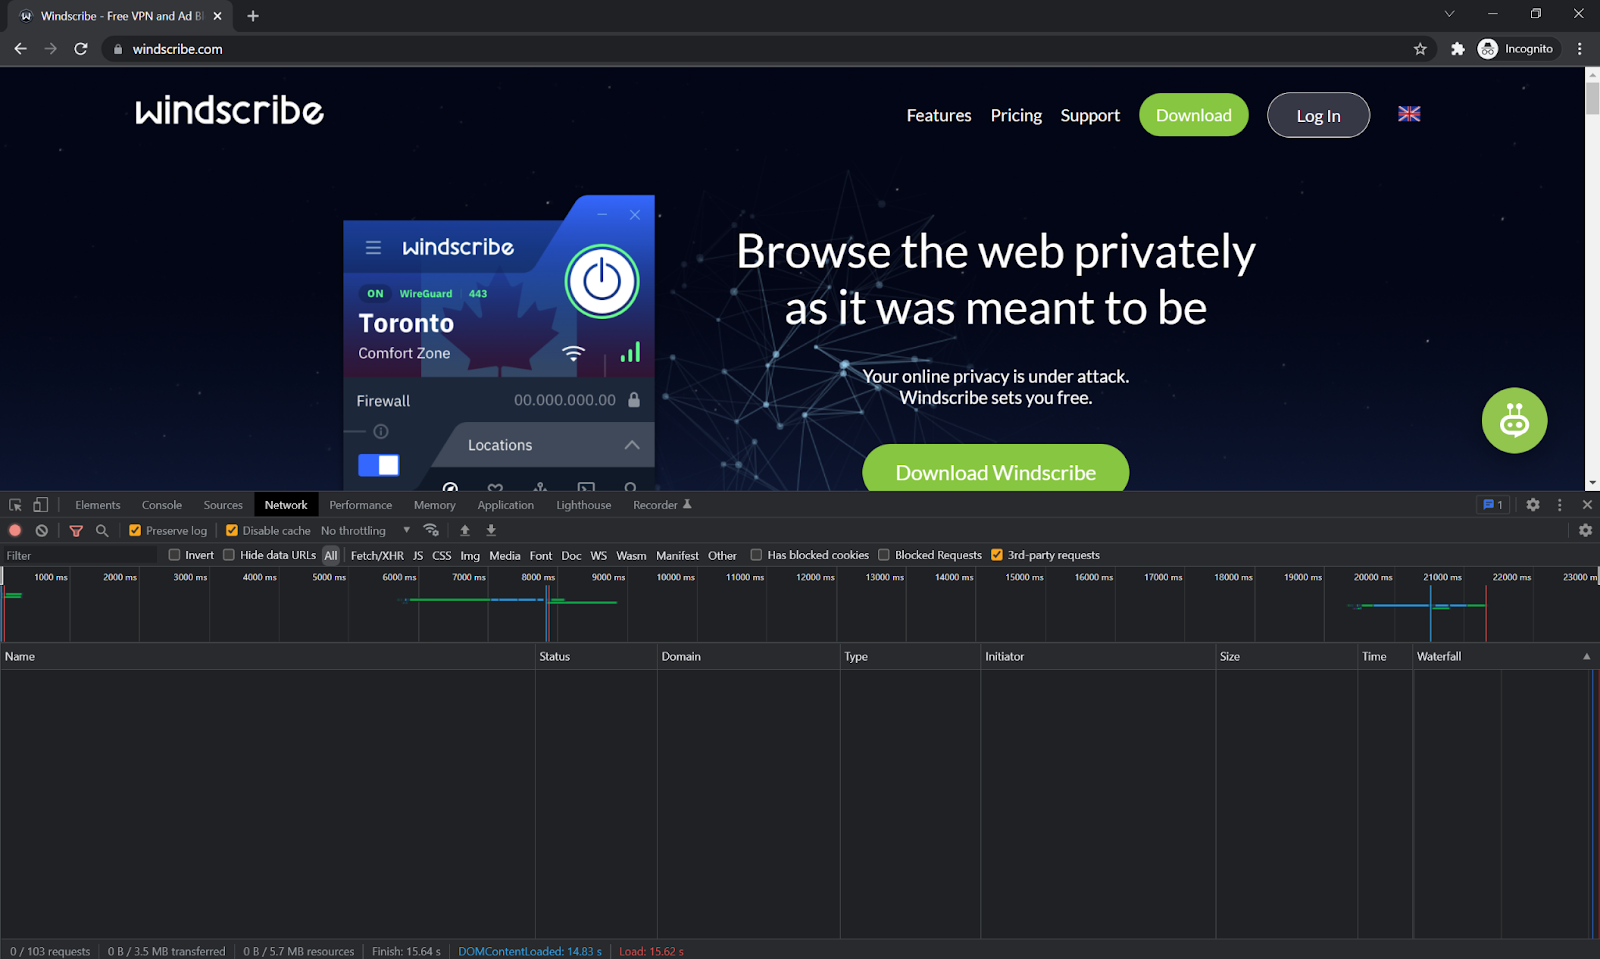Click the Incognito profile indicator

coord(1517,49)
